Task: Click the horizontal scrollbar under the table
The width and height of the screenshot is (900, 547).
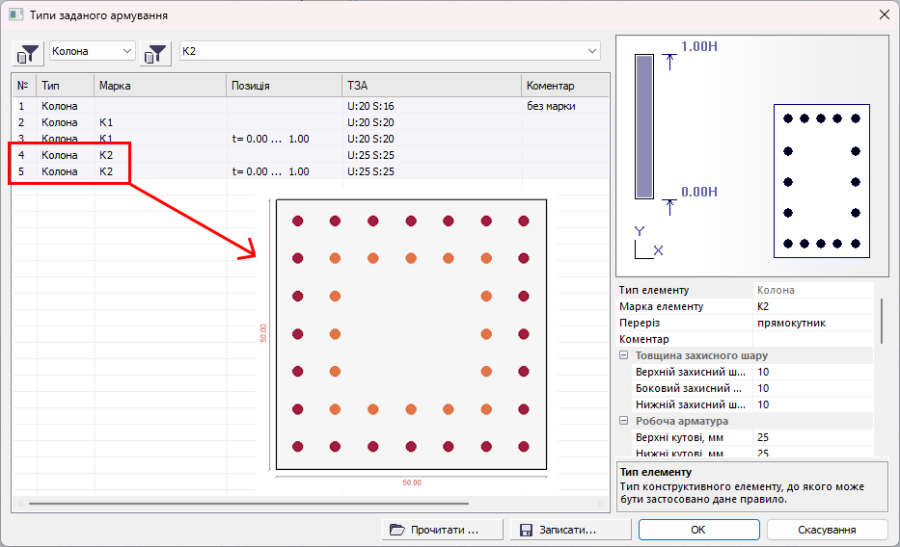Action: point(300,503)
